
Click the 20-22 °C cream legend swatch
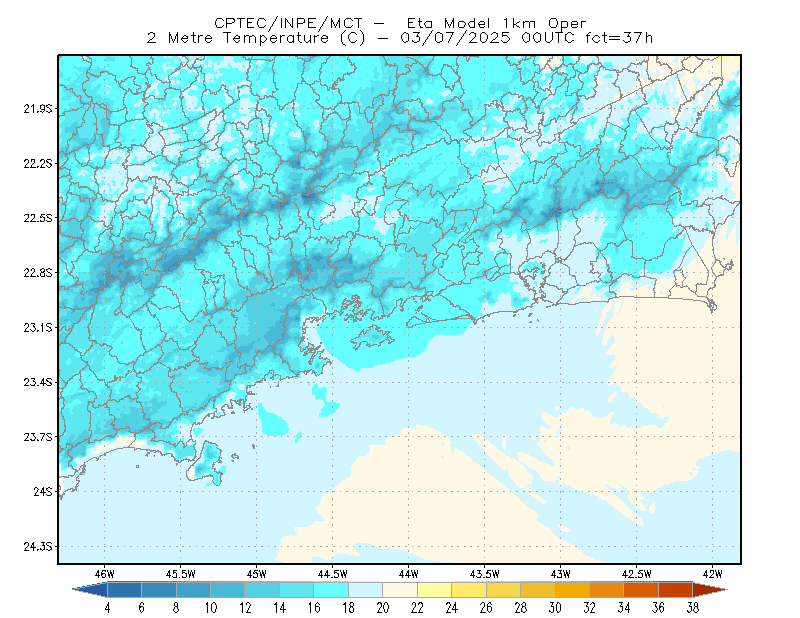click(400, 590)
